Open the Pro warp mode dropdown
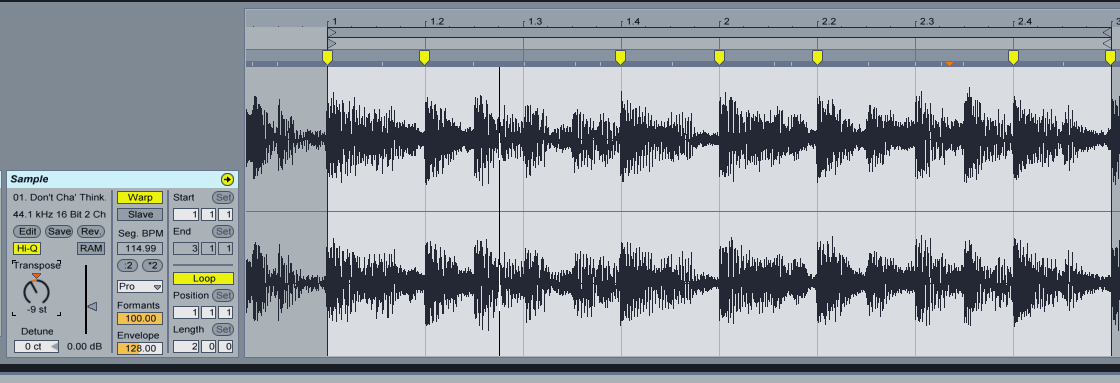1120x383 pixels. click(x=140, y=287)
